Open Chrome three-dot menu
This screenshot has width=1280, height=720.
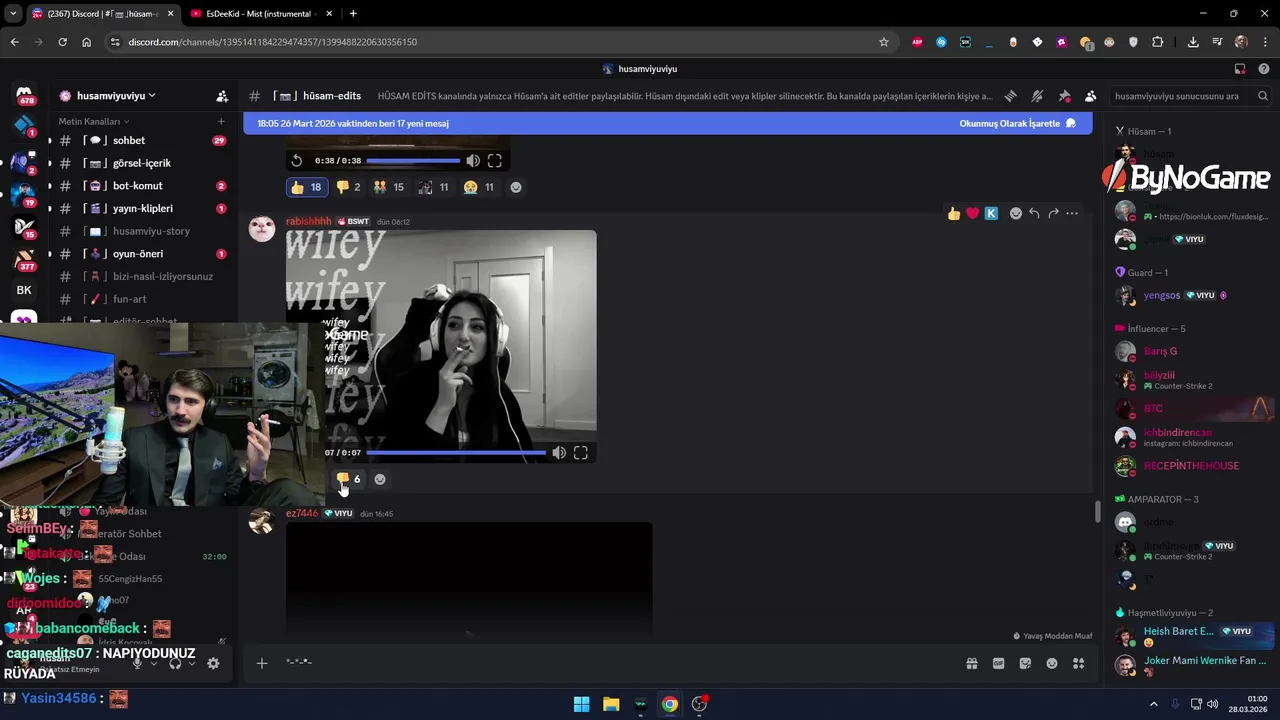(1264, 42)
